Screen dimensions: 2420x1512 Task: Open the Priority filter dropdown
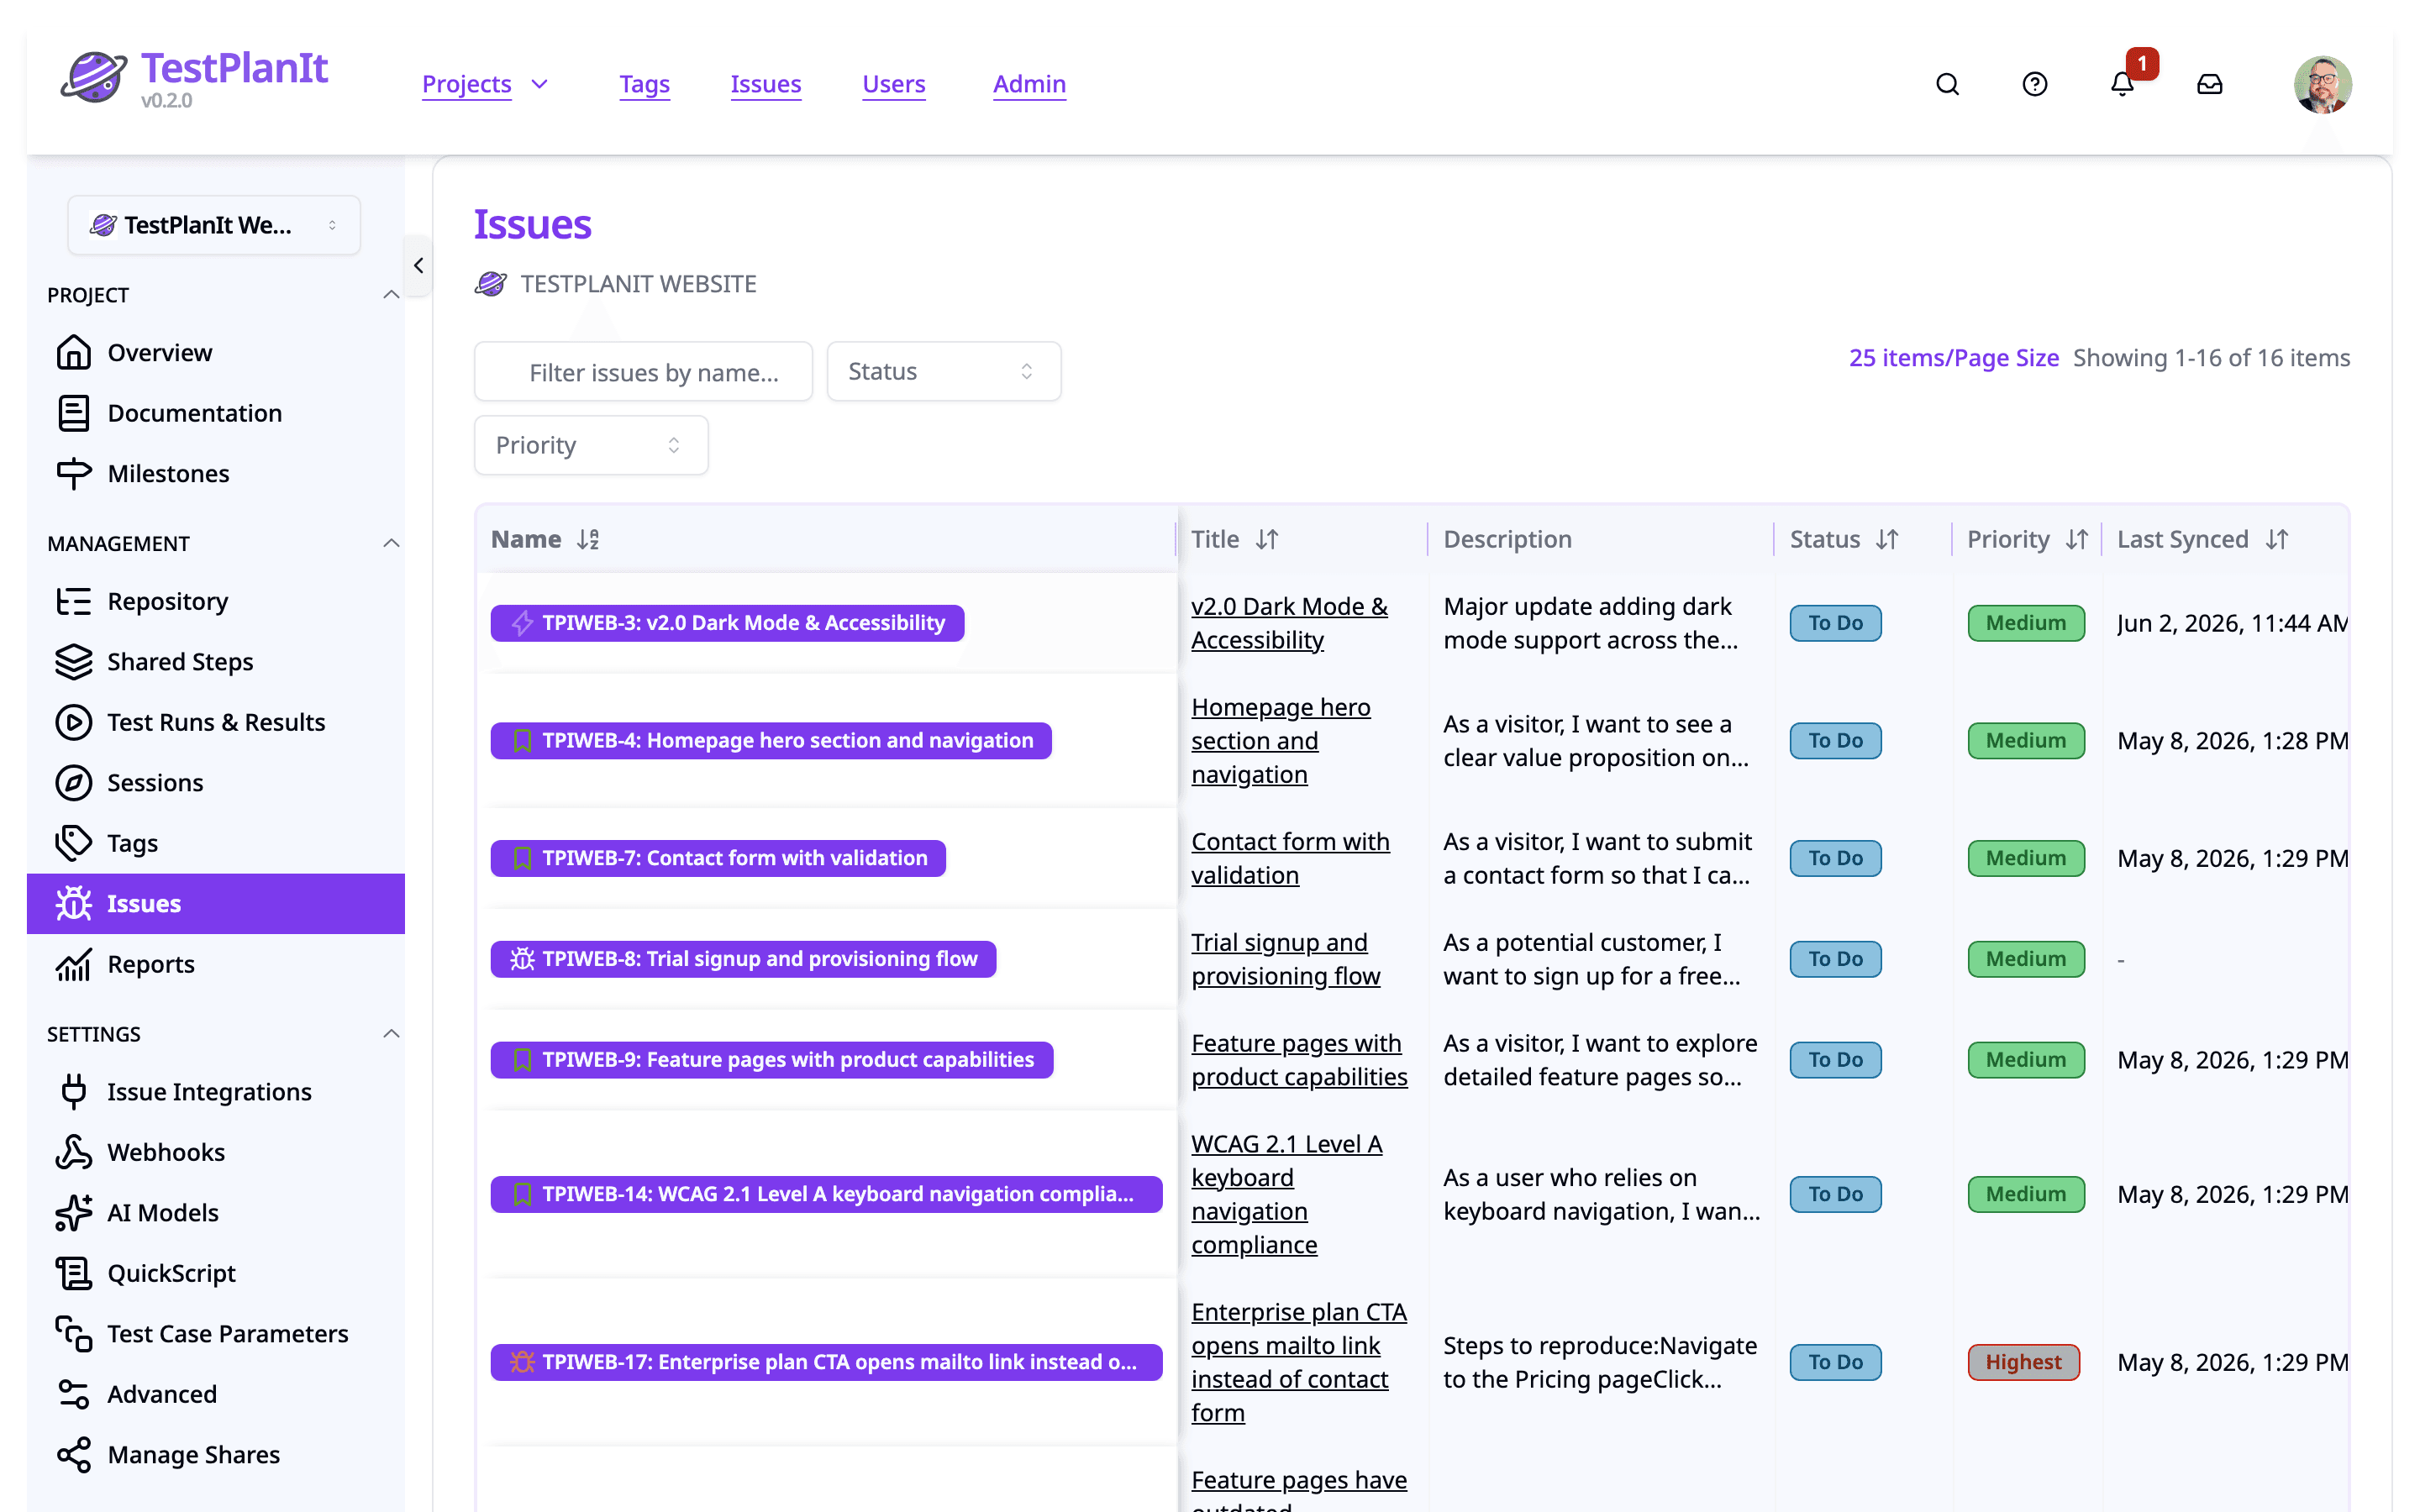tap(591, 445)
